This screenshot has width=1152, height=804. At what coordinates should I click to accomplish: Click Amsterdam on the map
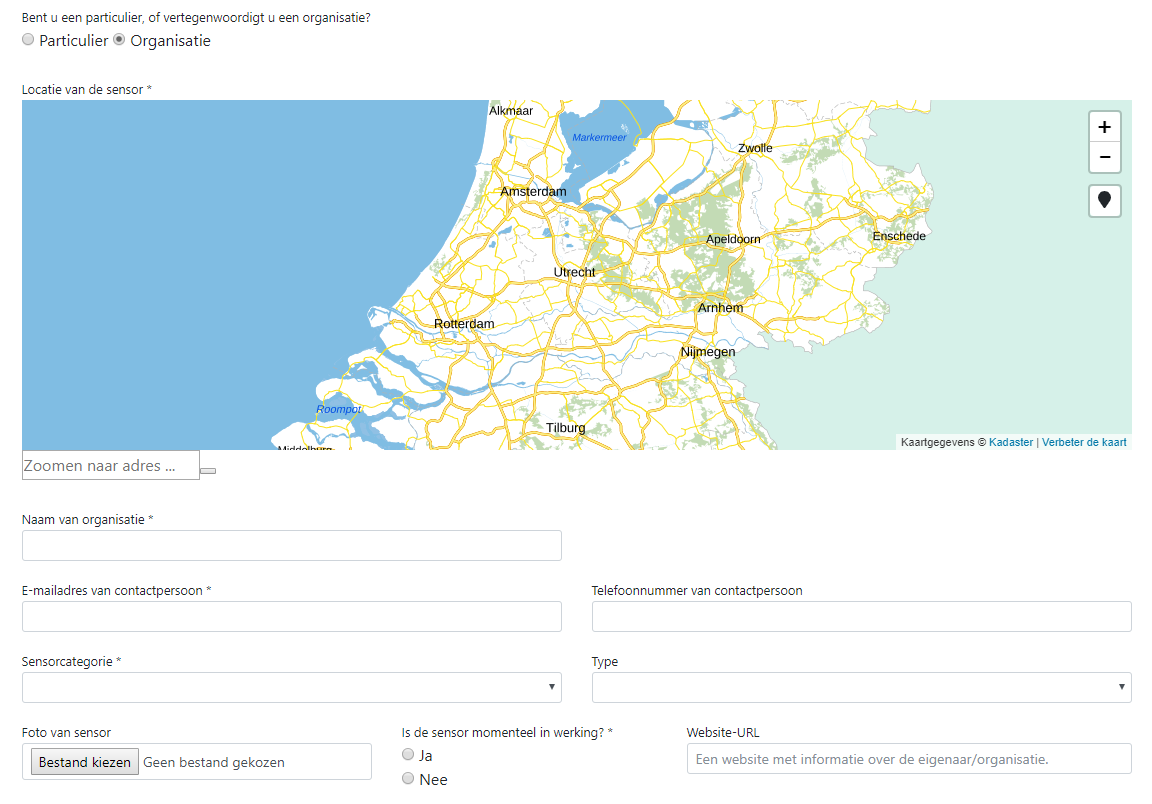point(533,192)
